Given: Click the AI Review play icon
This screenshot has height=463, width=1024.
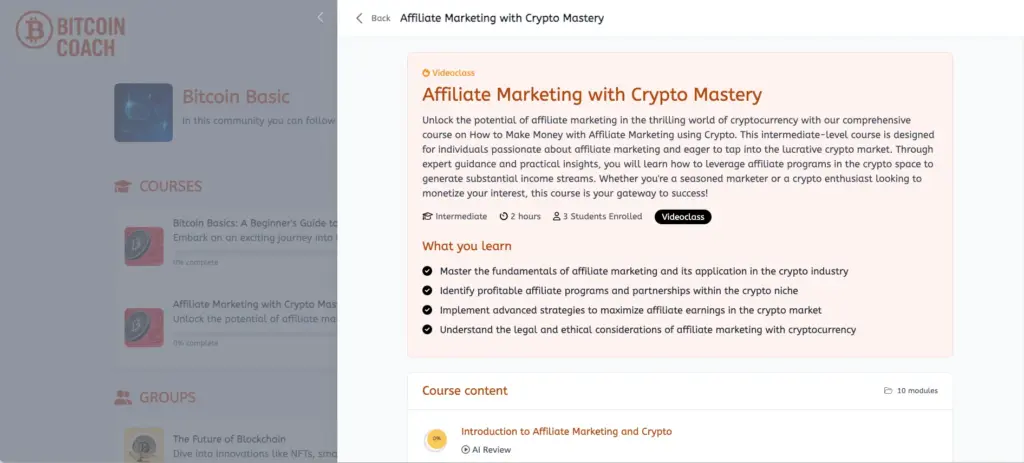Looking at the screenshot, I should coord(465,449).
